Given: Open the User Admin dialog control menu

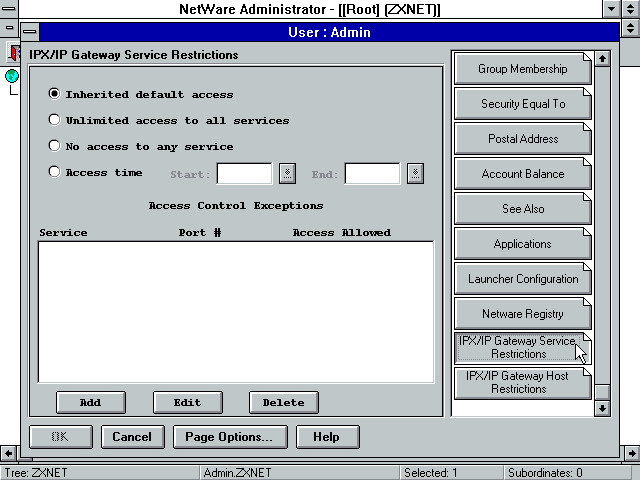Looking at the screenshot, I should [x=30, y=31].
